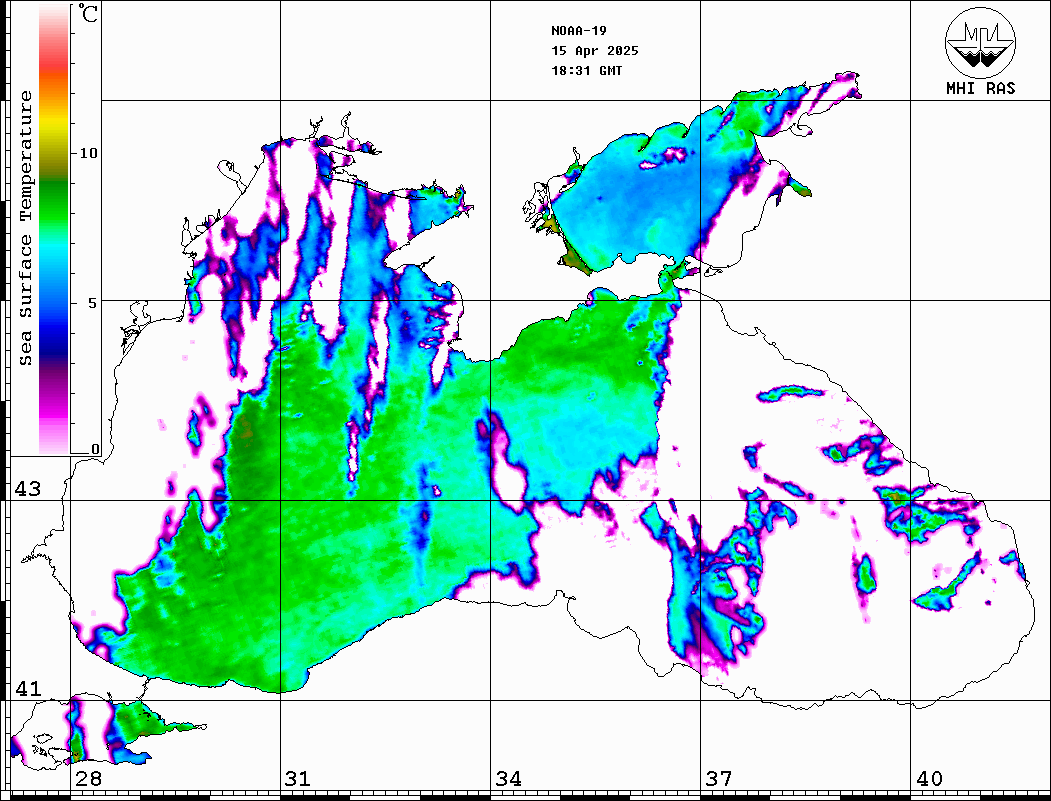This screenshot has height=801, width=1051.
Task: Click longitude label '40'
Action: click(928, 779)
